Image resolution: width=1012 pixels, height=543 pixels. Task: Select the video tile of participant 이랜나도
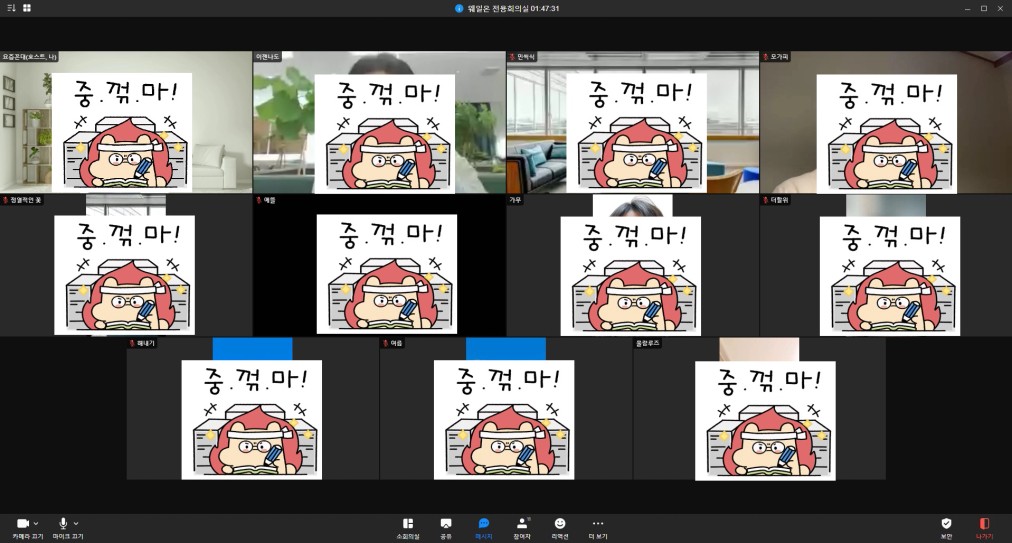pos(380,122)
